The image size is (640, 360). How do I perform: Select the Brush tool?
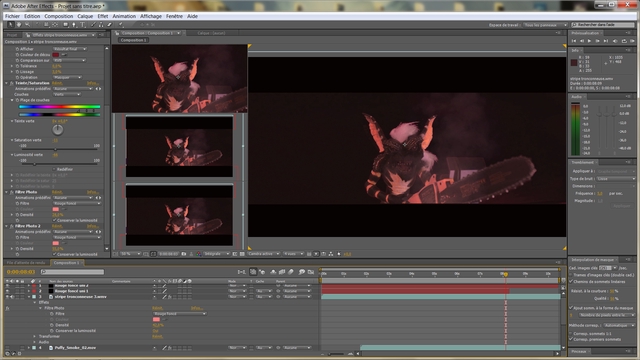(93, 24)
